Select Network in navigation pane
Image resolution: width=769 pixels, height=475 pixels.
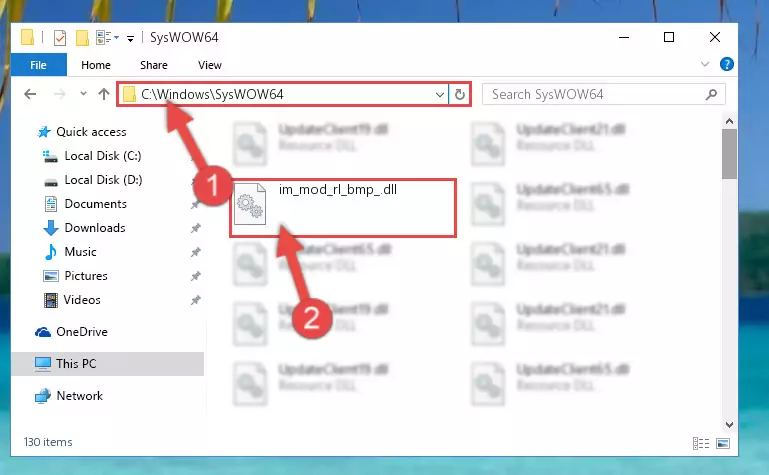click(79, 396)
